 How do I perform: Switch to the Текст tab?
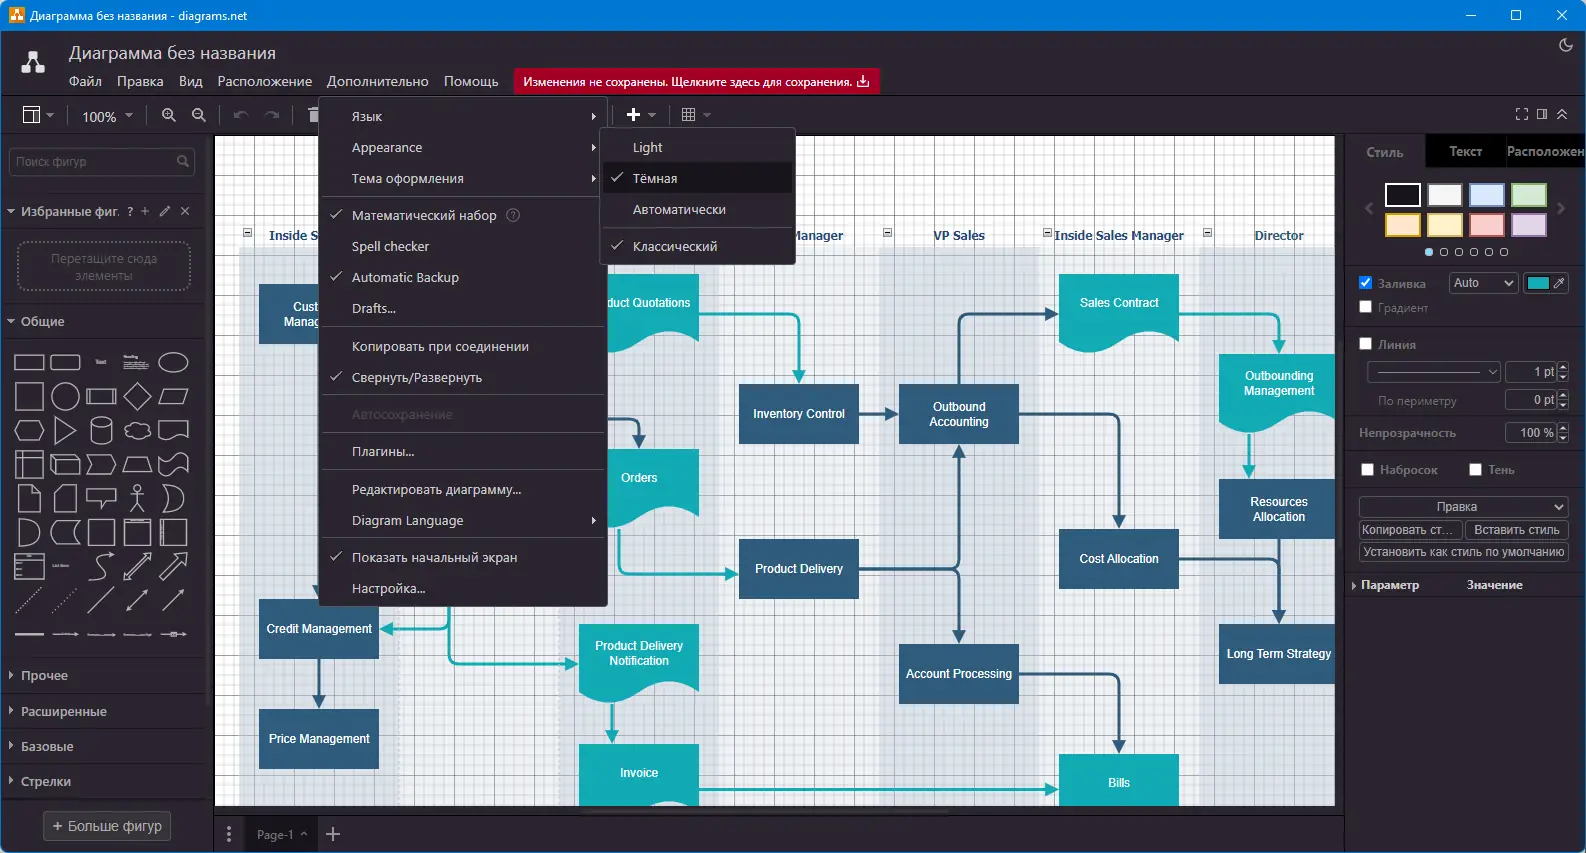(x=1465, y=152)
